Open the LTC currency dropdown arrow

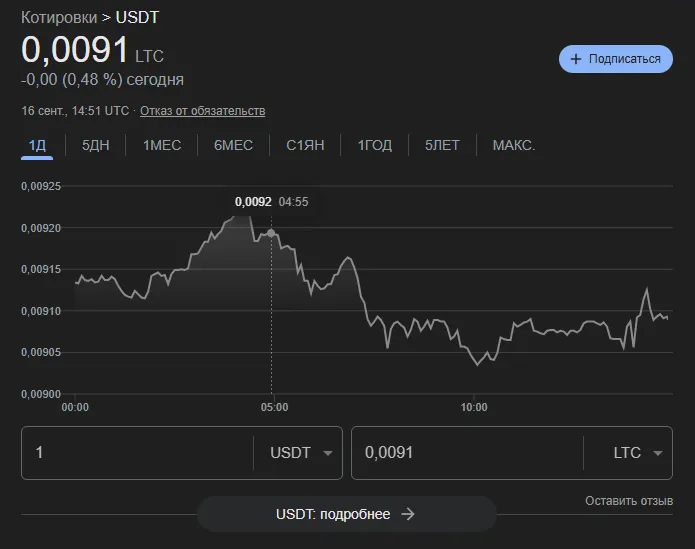coord(658,453)
